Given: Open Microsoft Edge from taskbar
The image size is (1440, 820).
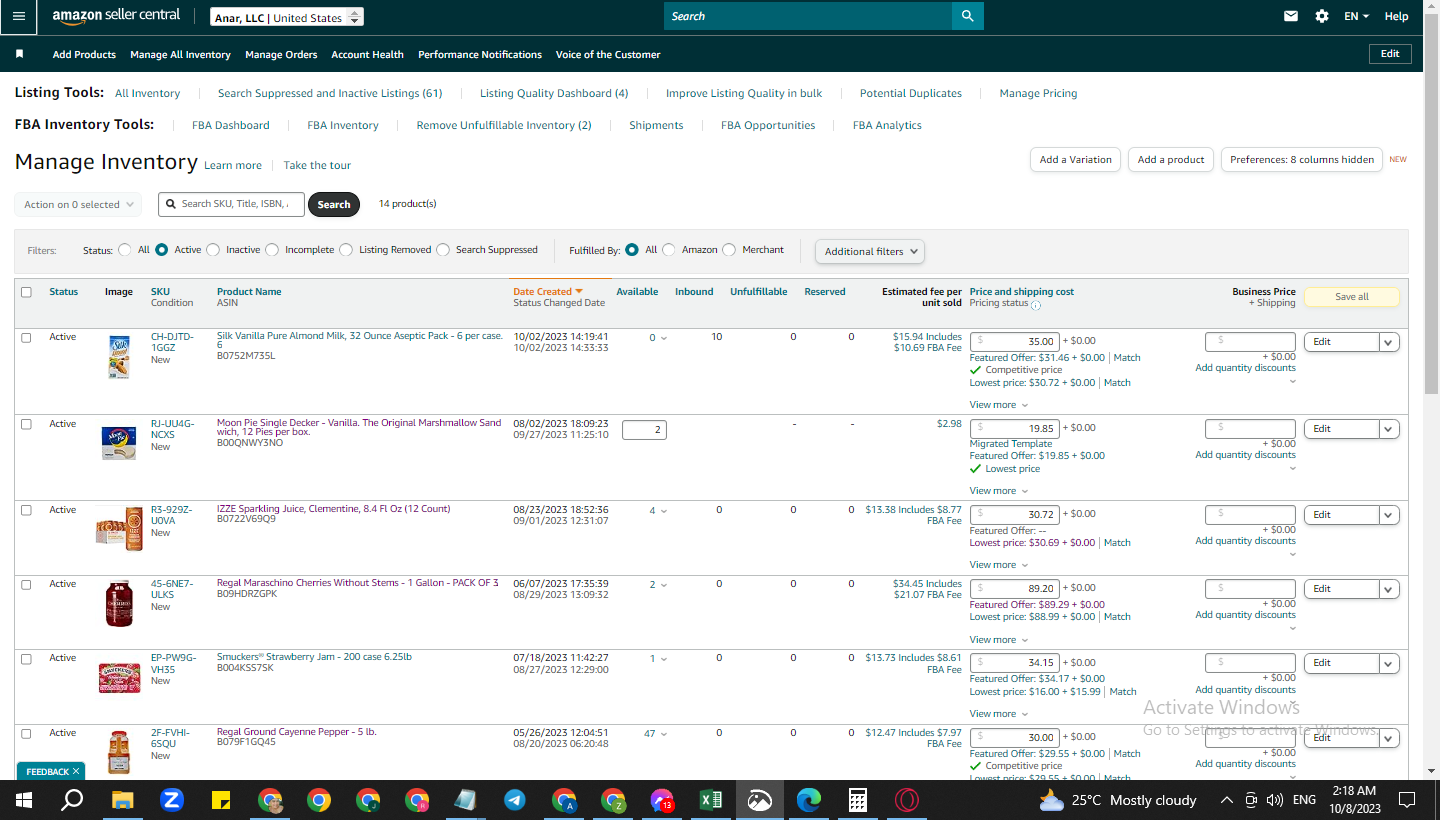Looking at the screenshot, I should 809,800.
